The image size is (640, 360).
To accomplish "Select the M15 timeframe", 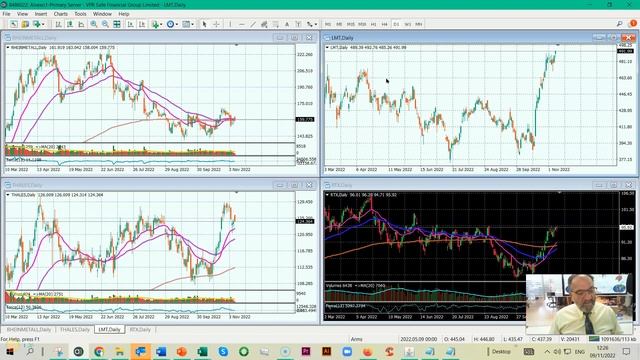I will point(351,24).
